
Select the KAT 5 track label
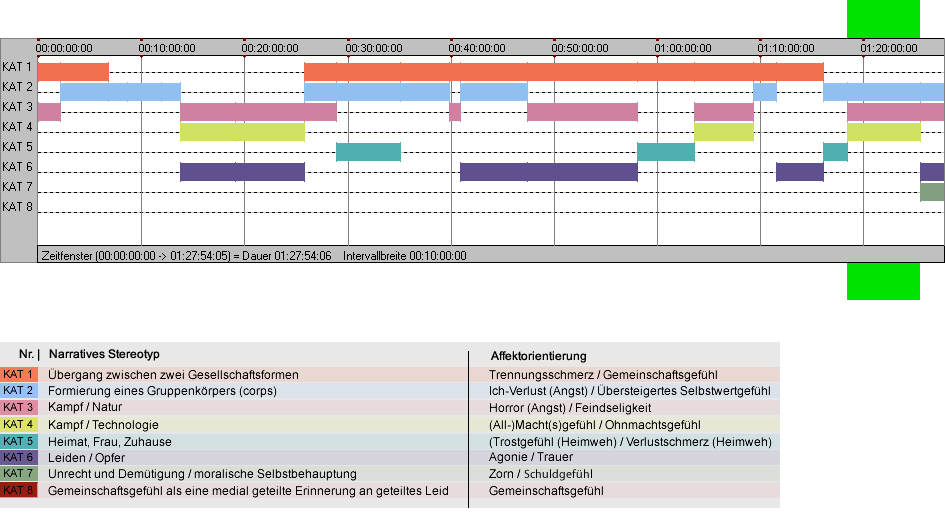(17, 147)
